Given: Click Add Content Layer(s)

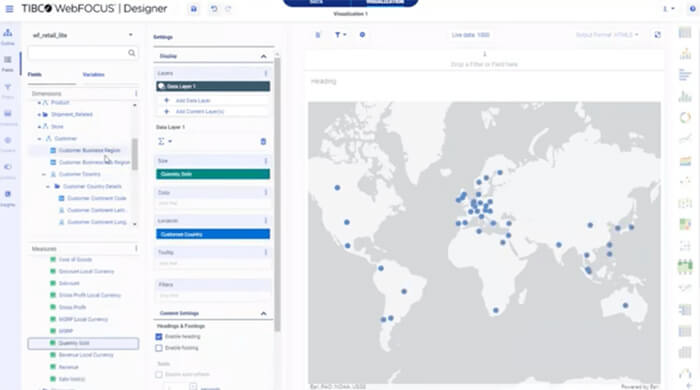Looking at the screenshot, I should click(x=199, y=112).
